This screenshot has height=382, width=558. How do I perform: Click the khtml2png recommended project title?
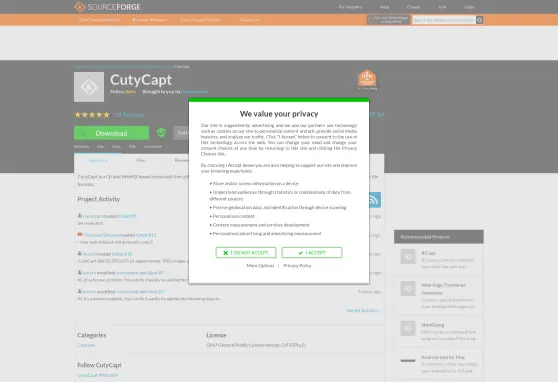[432, 325]
